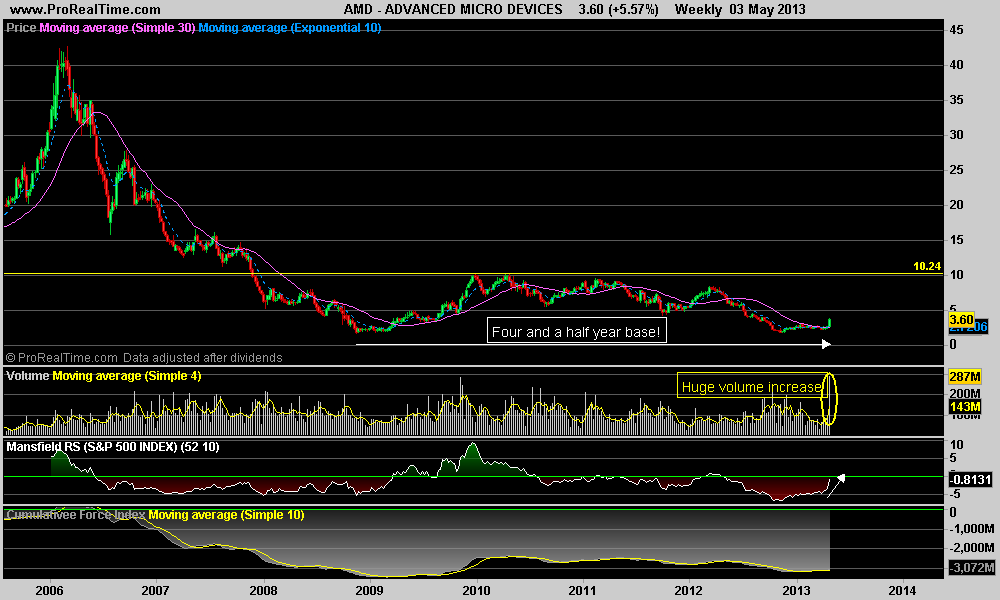Viewport: 1000px width, 600px height.
Task: Click the Moving average (Exponential 10) label
Action: pos(288,28)
